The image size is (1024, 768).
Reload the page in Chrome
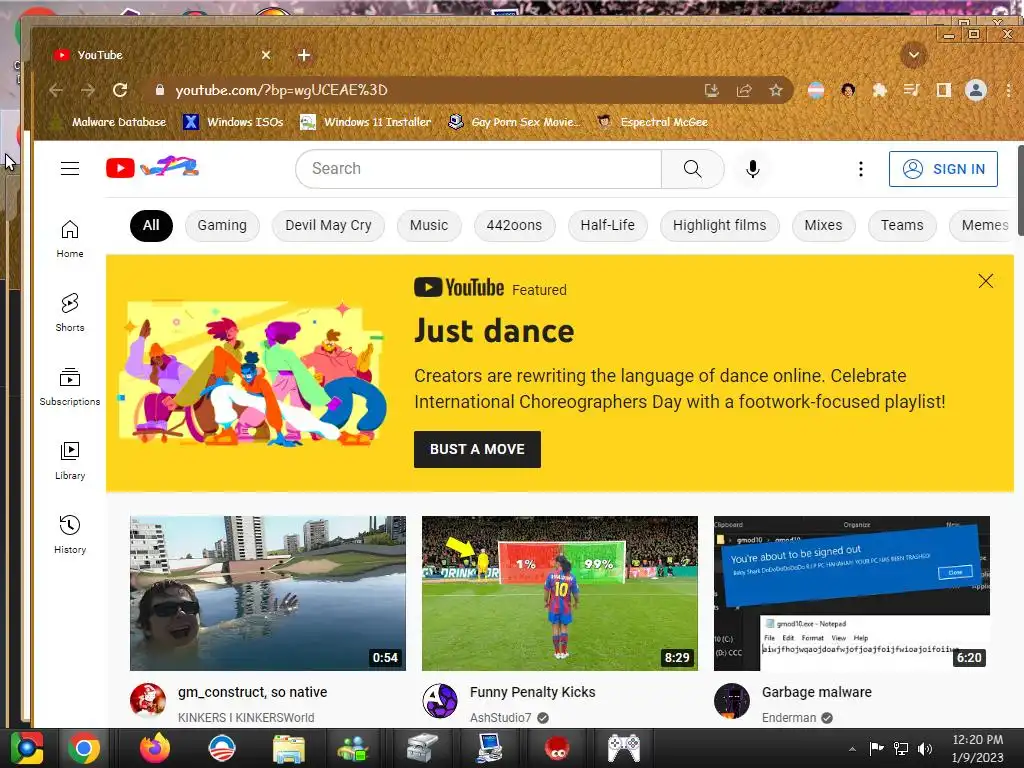(x=120, y=90)
